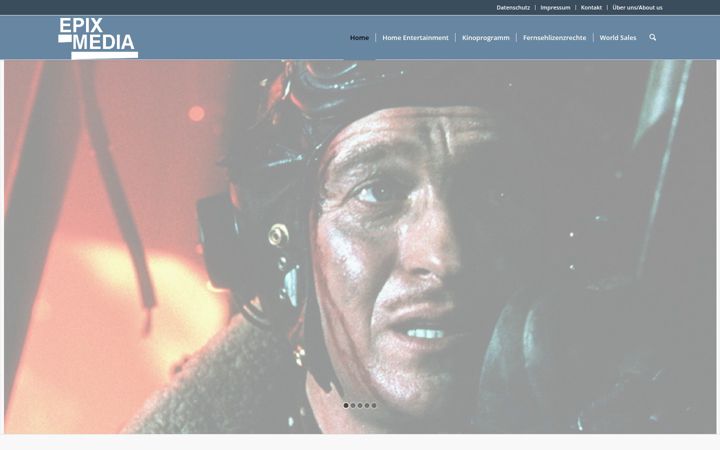
Task: Select the first slider dot
Action: (346, 405)
